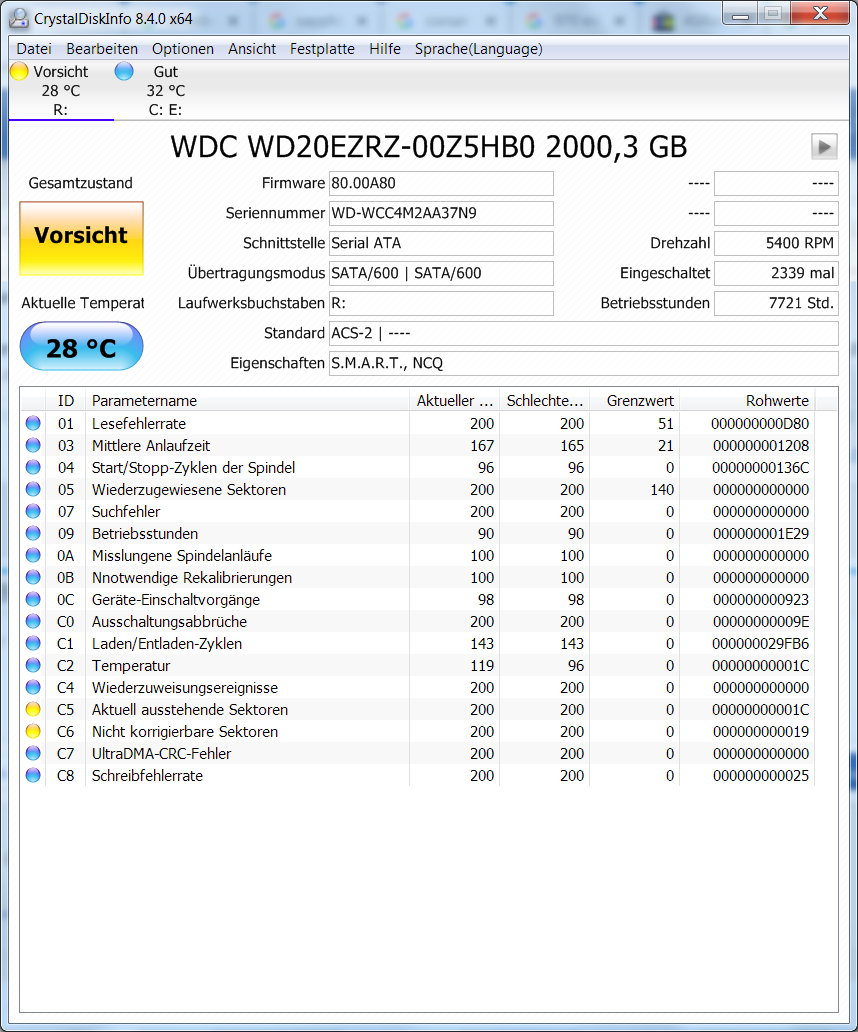Click the Laufwerksbuchstaben field R:
858x1032 pixels.
(x=441, y=303)
